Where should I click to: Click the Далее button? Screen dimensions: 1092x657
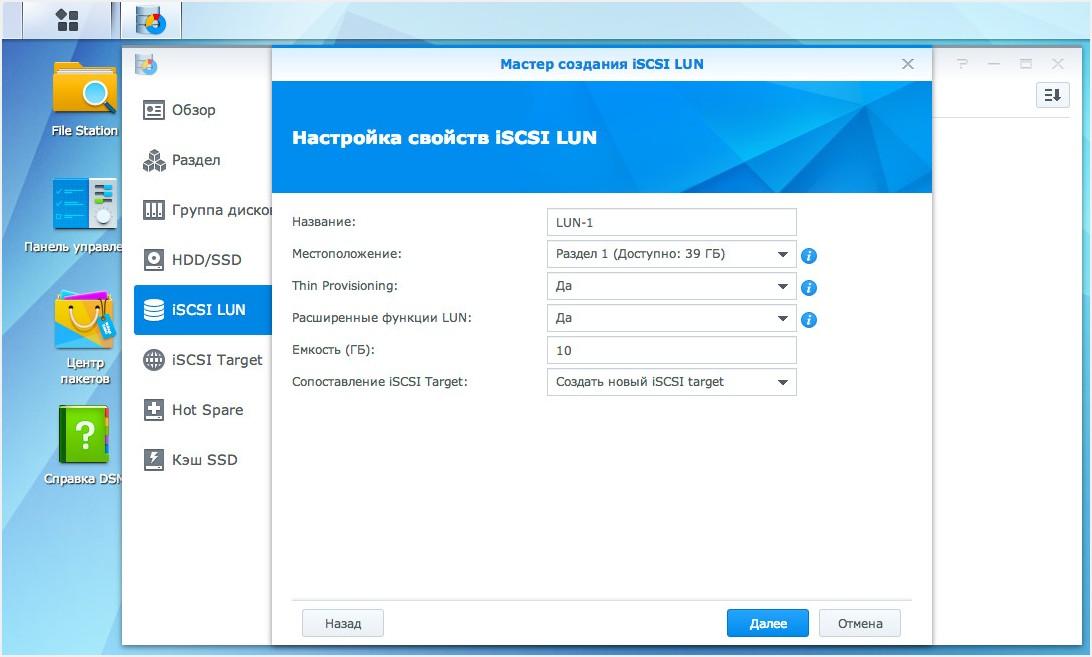coord(767,622)
